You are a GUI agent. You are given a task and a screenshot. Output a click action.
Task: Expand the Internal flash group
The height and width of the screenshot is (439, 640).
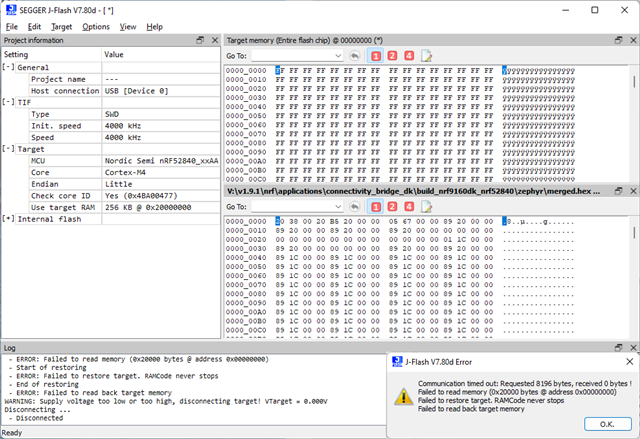click(x=9, y=218)
